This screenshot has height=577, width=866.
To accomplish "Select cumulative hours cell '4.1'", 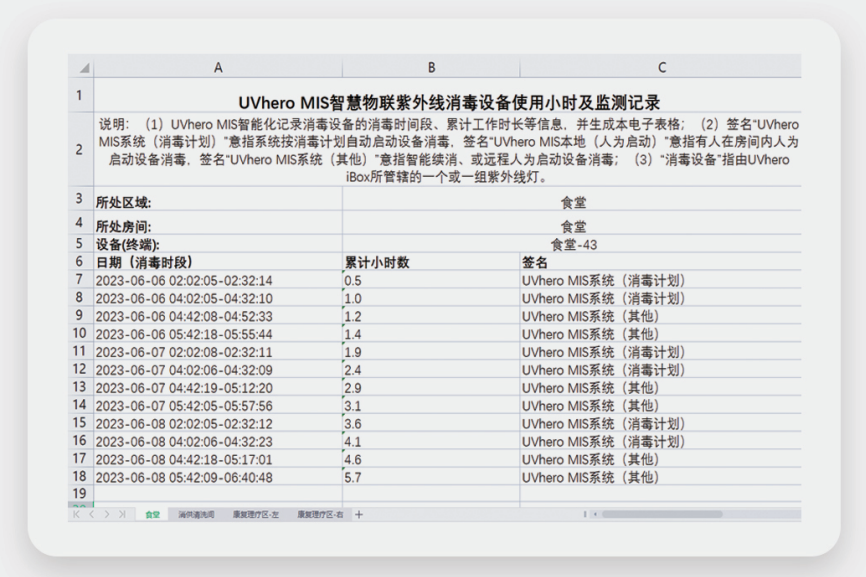I will coord(431,441).
